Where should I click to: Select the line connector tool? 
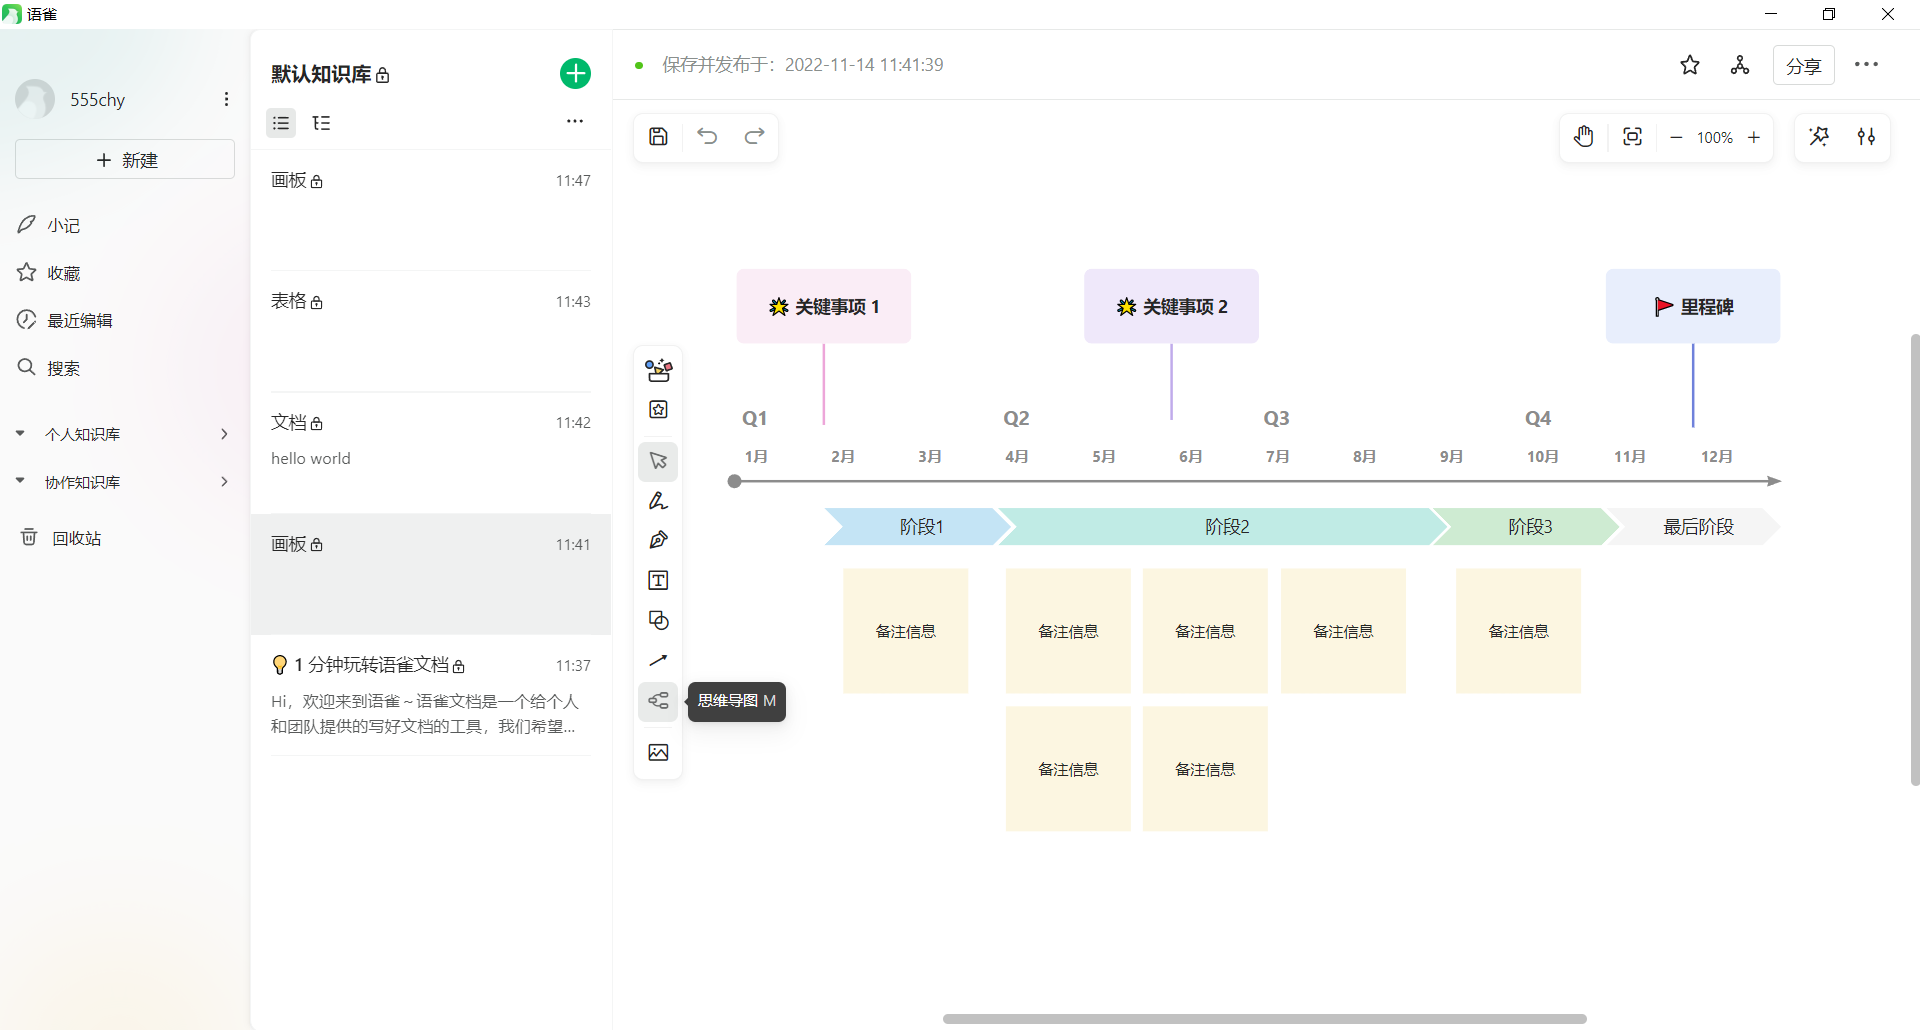[658, 661]
